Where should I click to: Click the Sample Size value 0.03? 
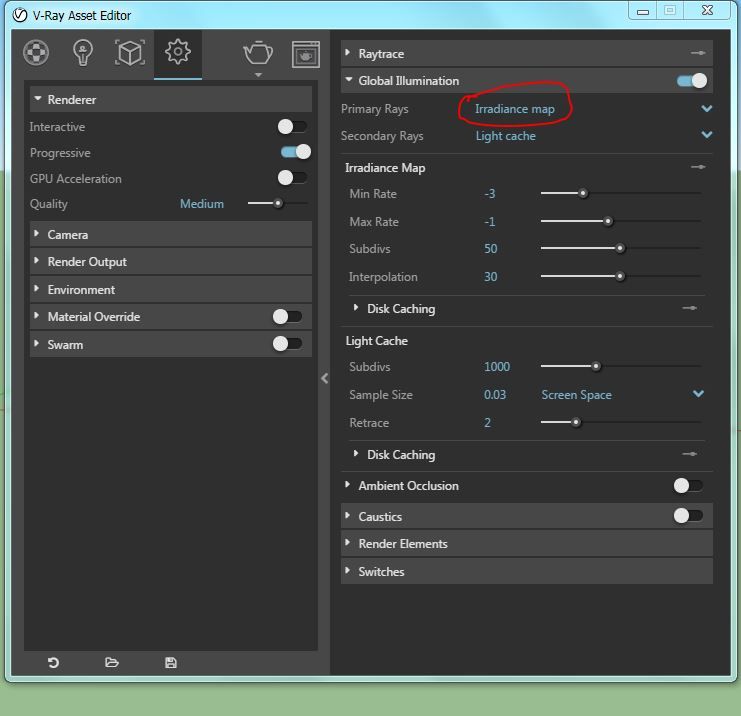pos(495,395)
